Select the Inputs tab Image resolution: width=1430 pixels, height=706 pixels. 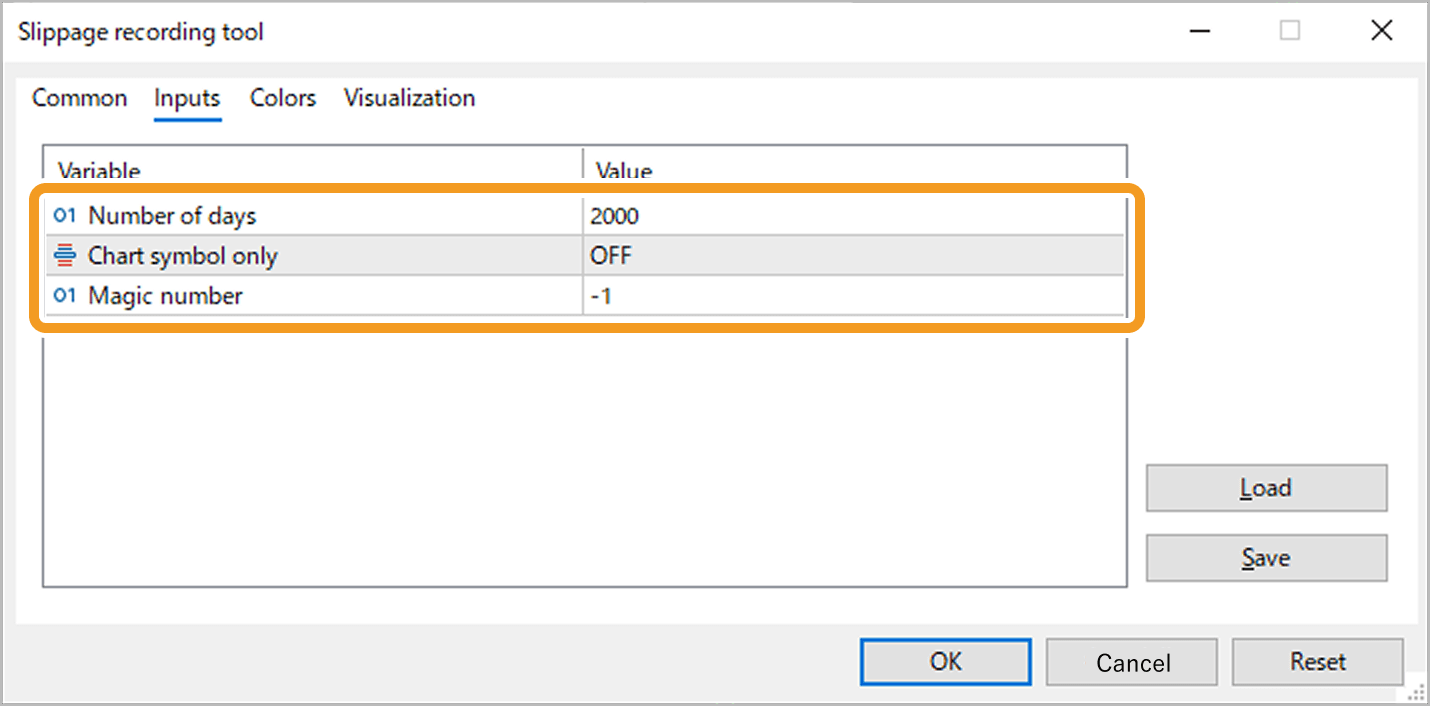click(187, 98)
